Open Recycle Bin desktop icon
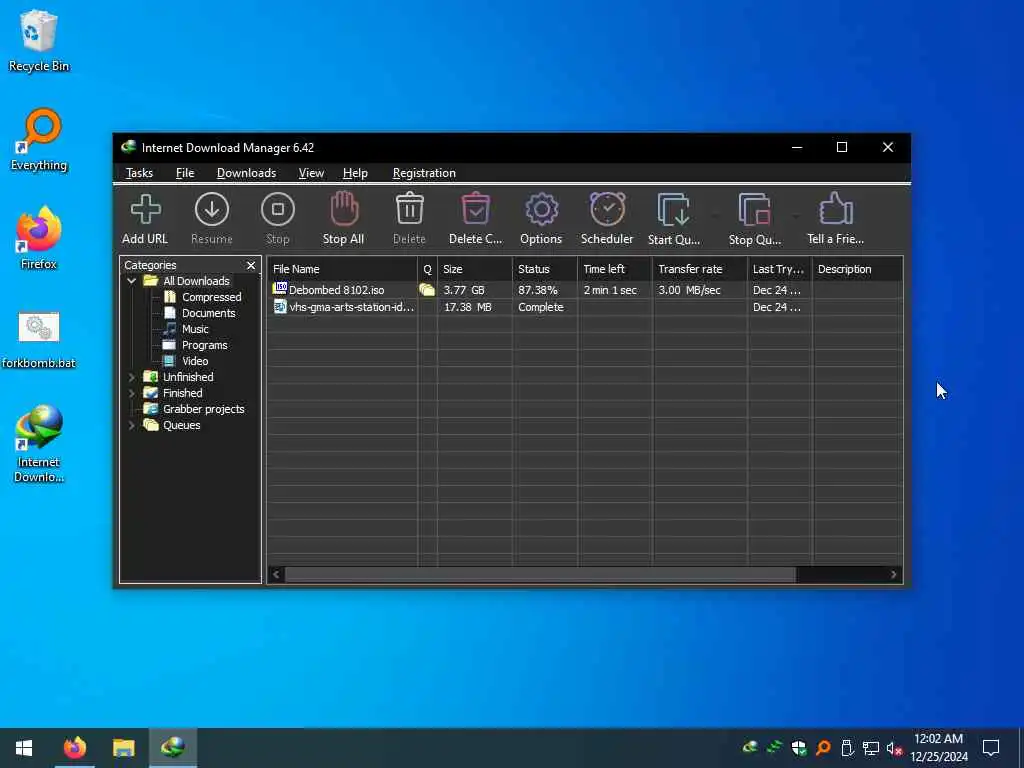This screenshot has width=1024, height=768. click(x=39, y=40)
